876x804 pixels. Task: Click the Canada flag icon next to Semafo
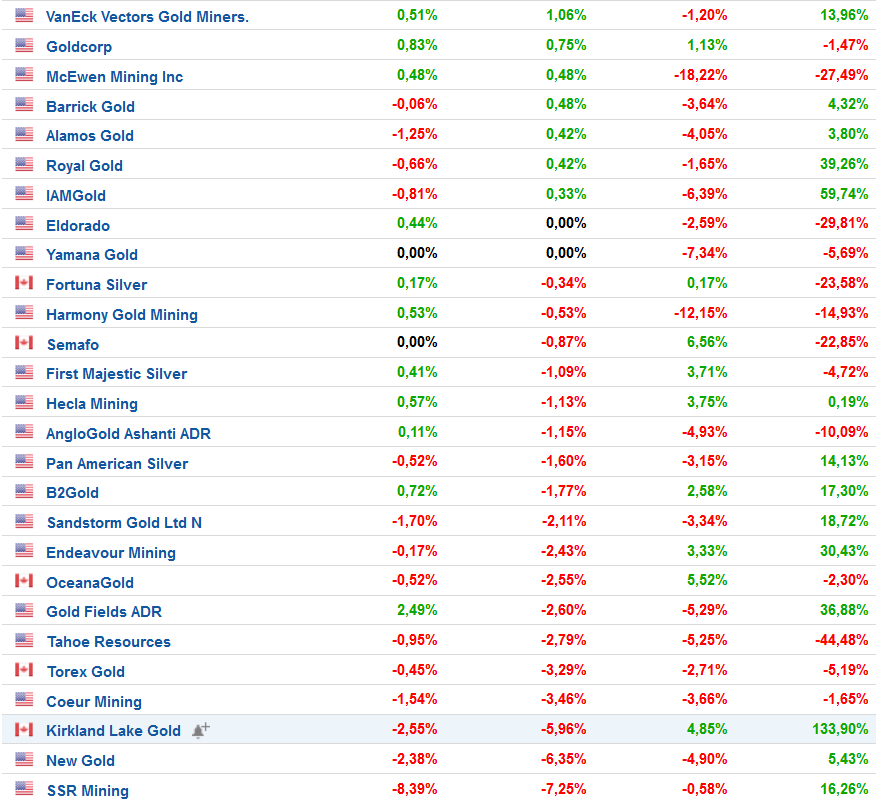tap(24, 342)
